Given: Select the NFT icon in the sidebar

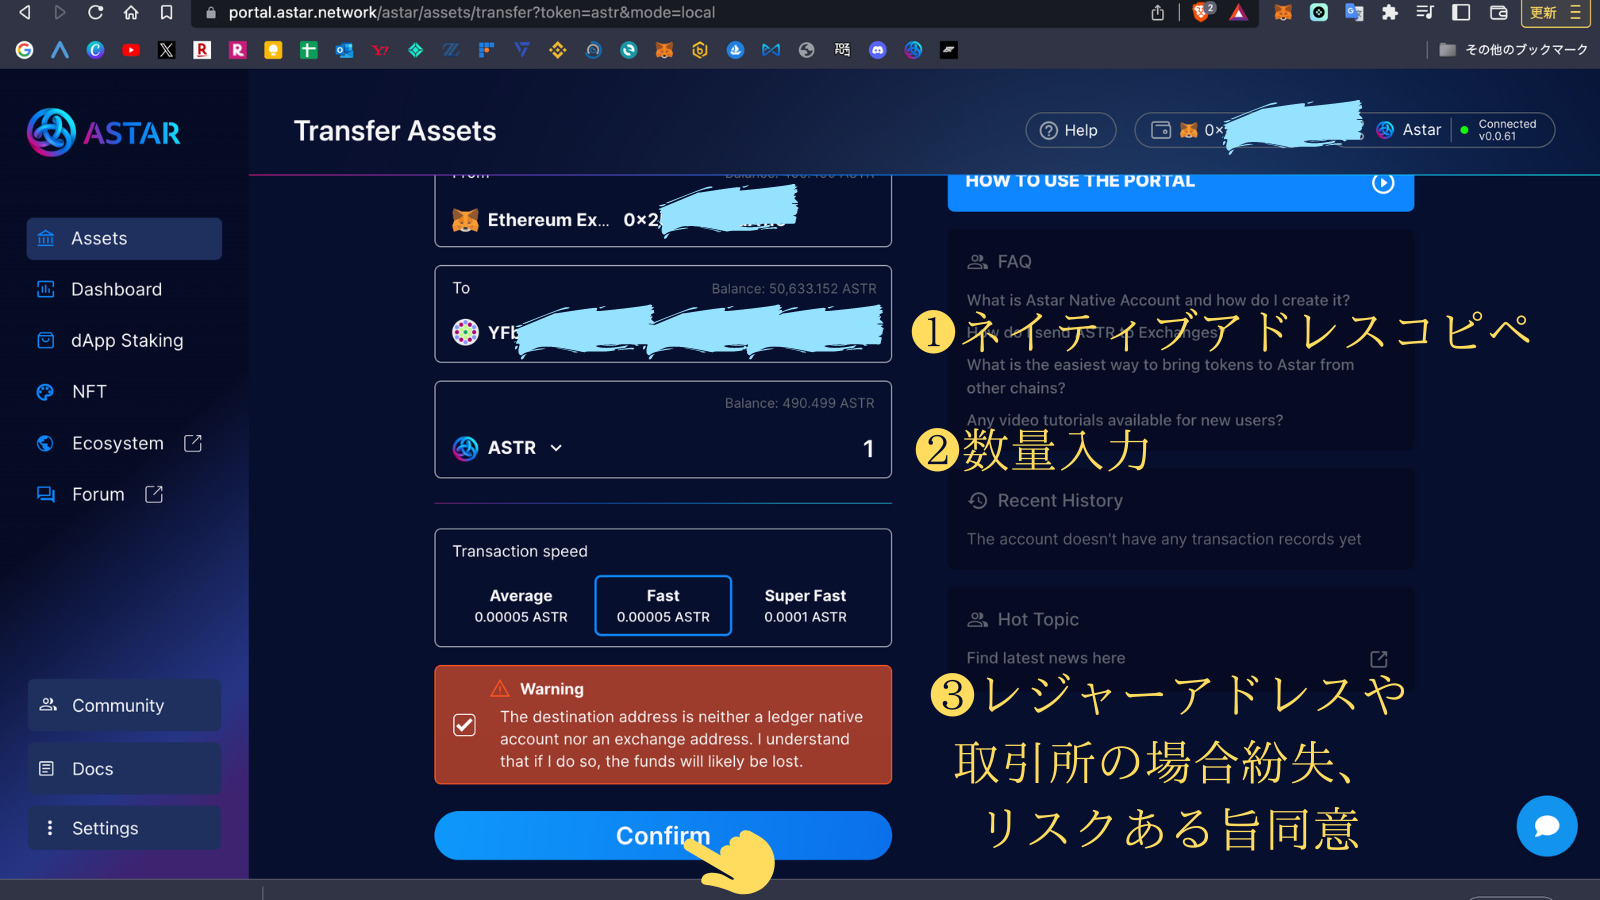Looking at the screenshot, I should pos(46,391).
